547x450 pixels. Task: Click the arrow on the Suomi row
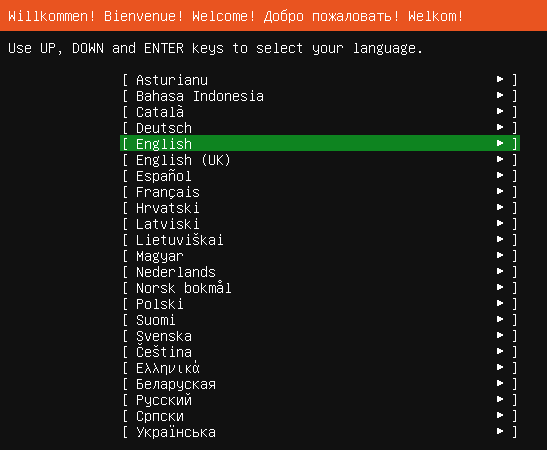click(500, 319)
